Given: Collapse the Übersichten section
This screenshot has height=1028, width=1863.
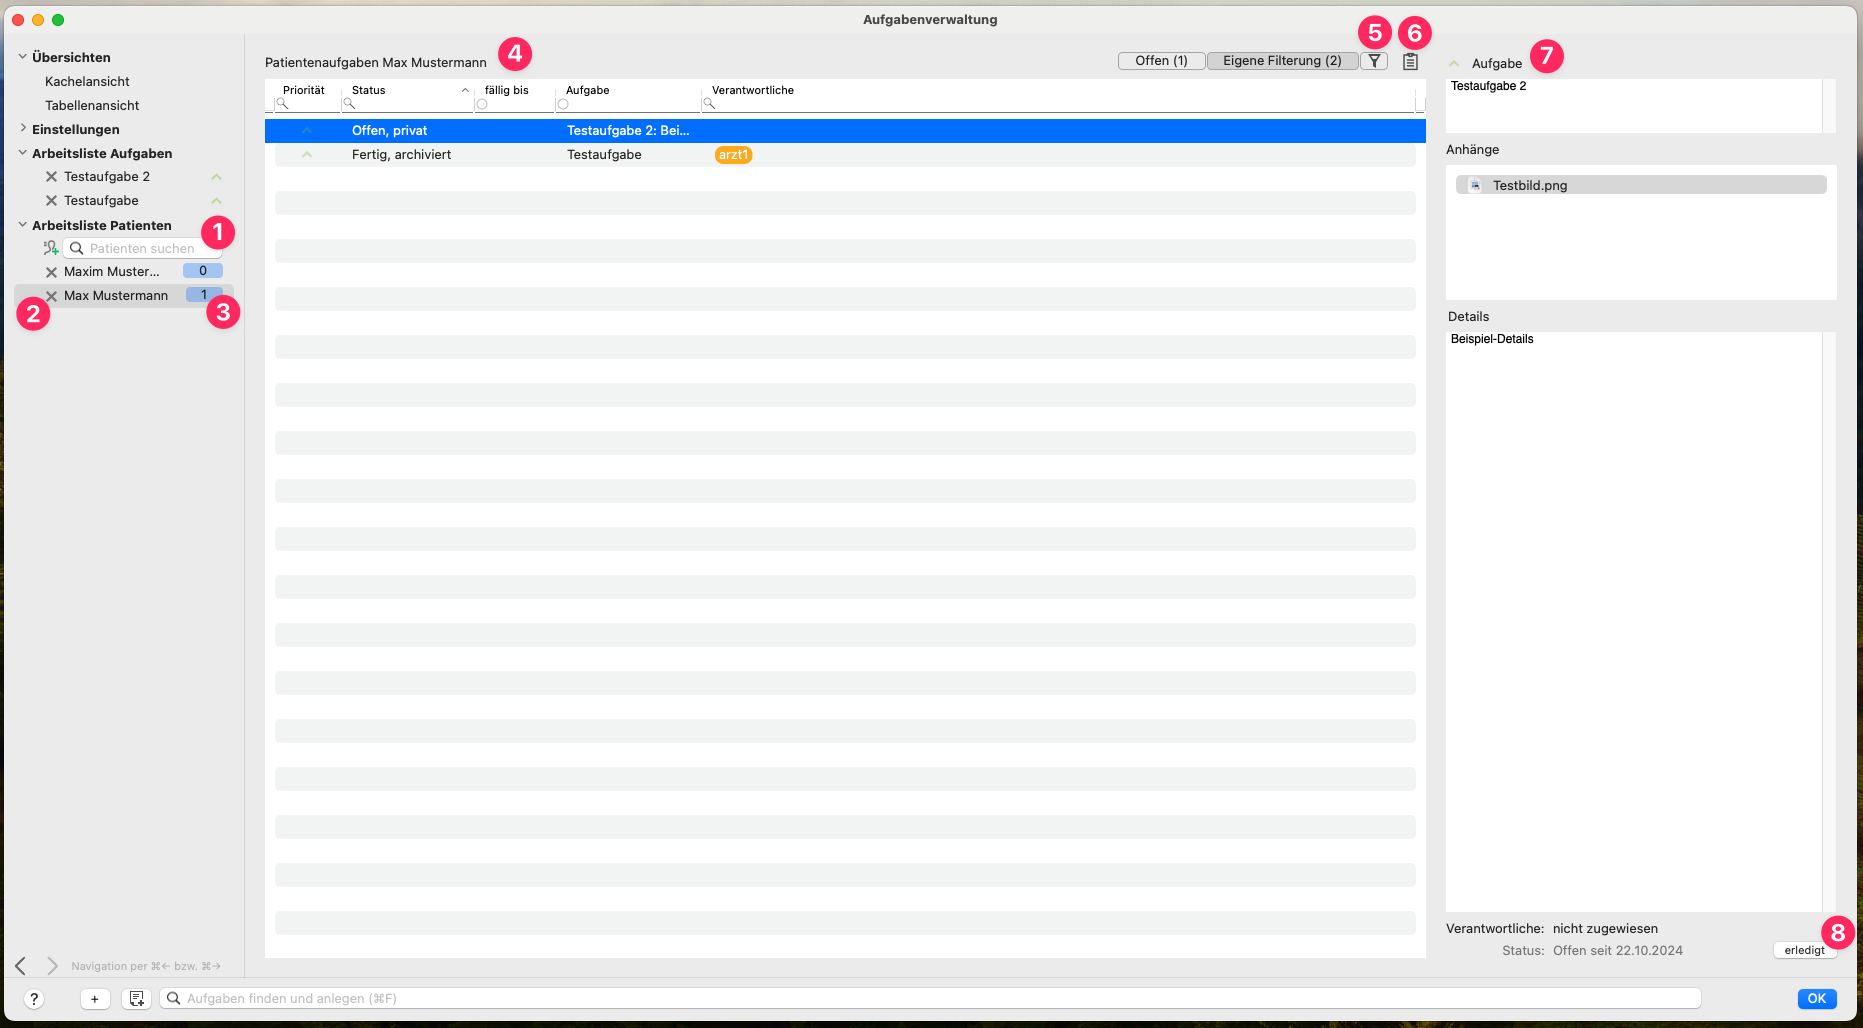Looking at the screenshot, I should point(22,57).
